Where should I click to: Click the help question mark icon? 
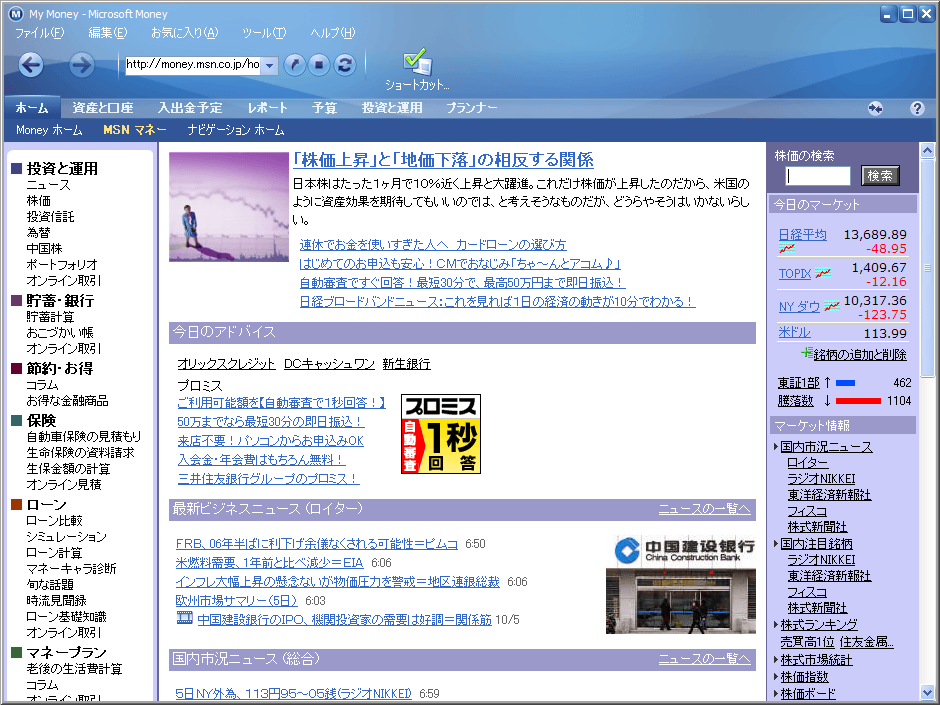[x=917, y=109]
